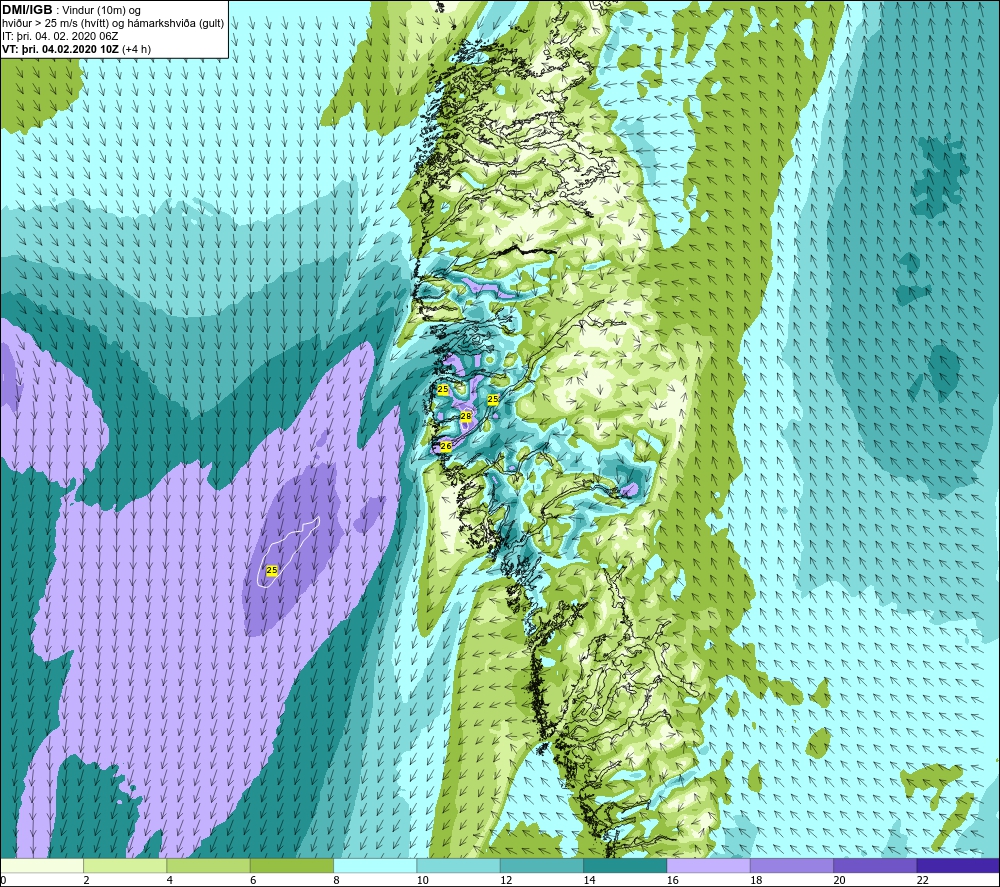Pick the 20–22 m/s purple legend swatch
Screen dimensions: 1000x887
point(875,865)
